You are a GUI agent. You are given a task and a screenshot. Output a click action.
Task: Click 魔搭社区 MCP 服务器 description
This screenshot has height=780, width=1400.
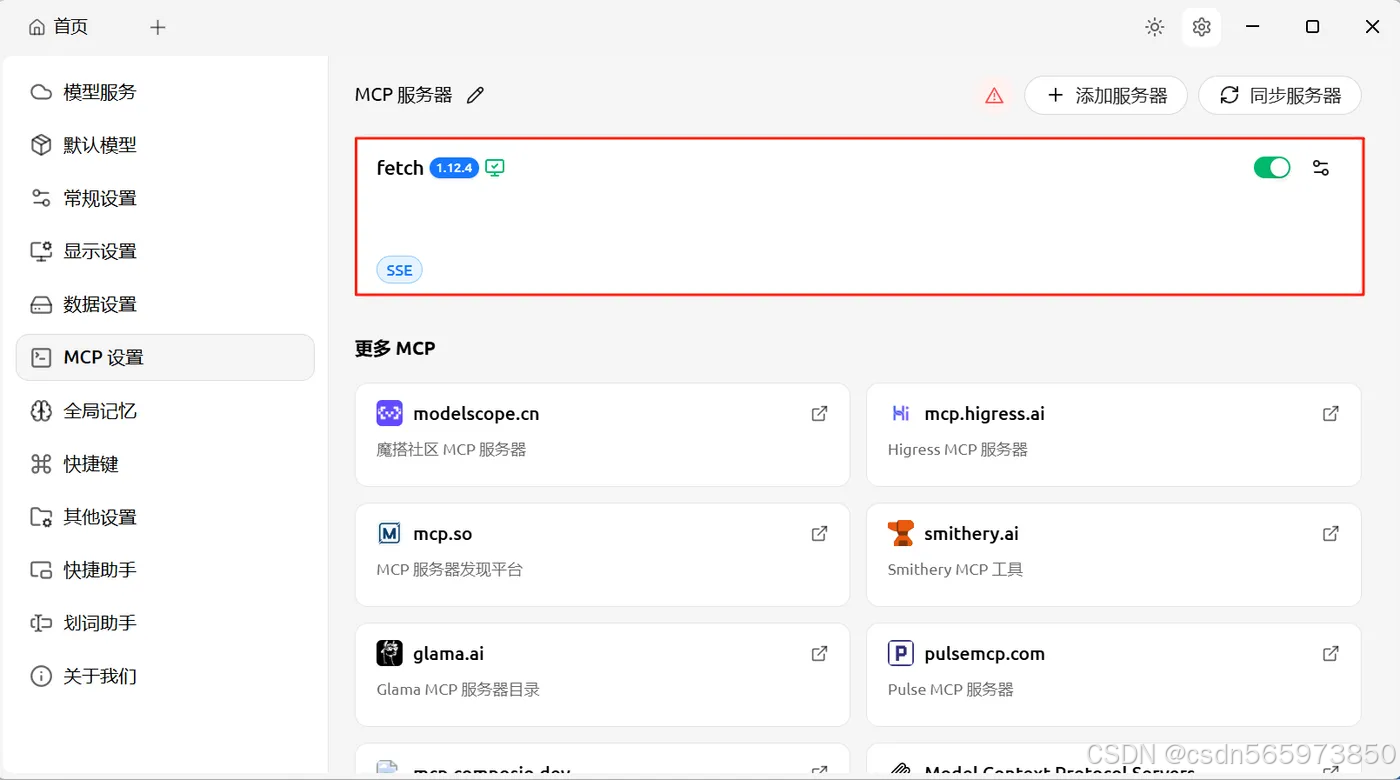[451, 449]
